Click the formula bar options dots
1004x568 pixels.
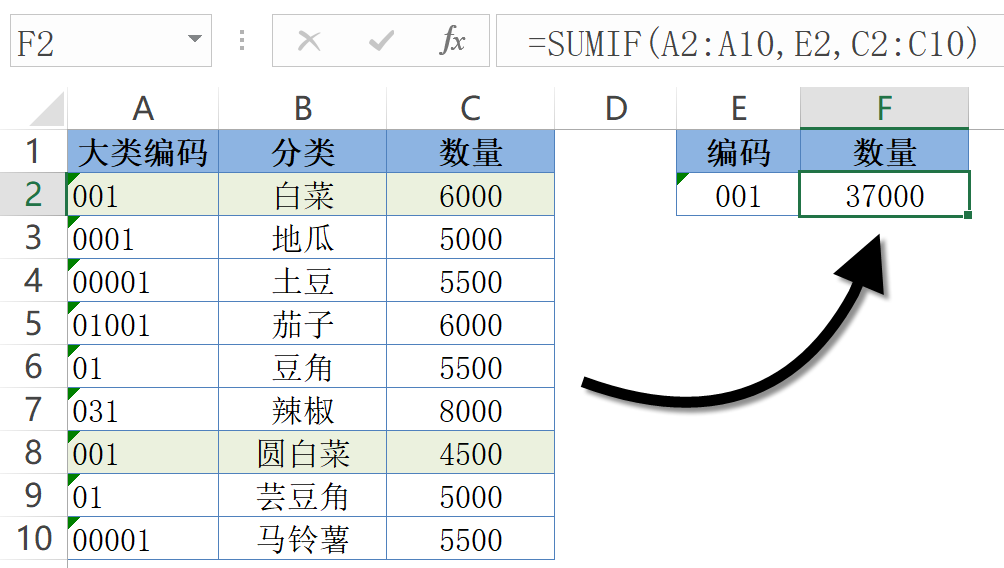point(241,40)
